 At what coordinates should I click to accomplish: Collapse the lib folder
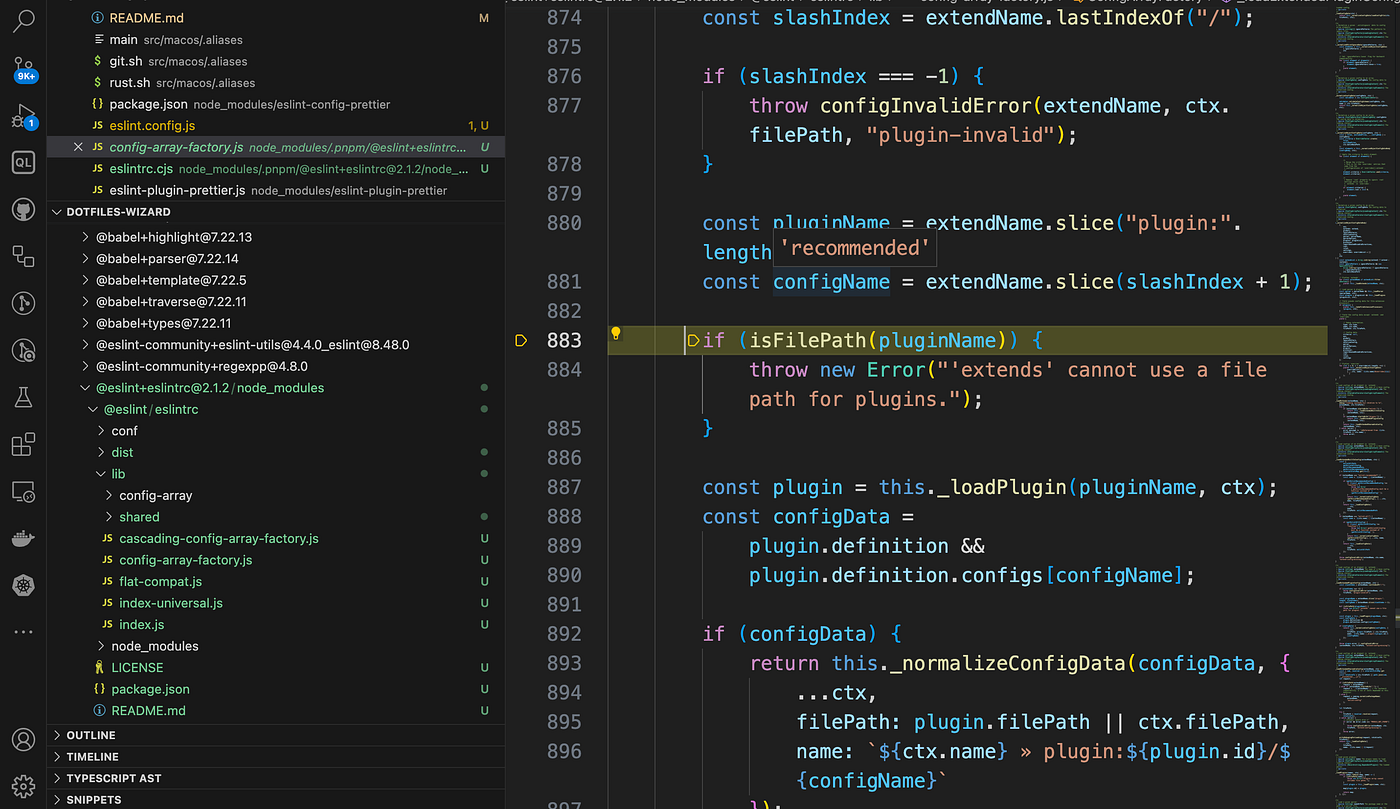click(x=118, y=474)
